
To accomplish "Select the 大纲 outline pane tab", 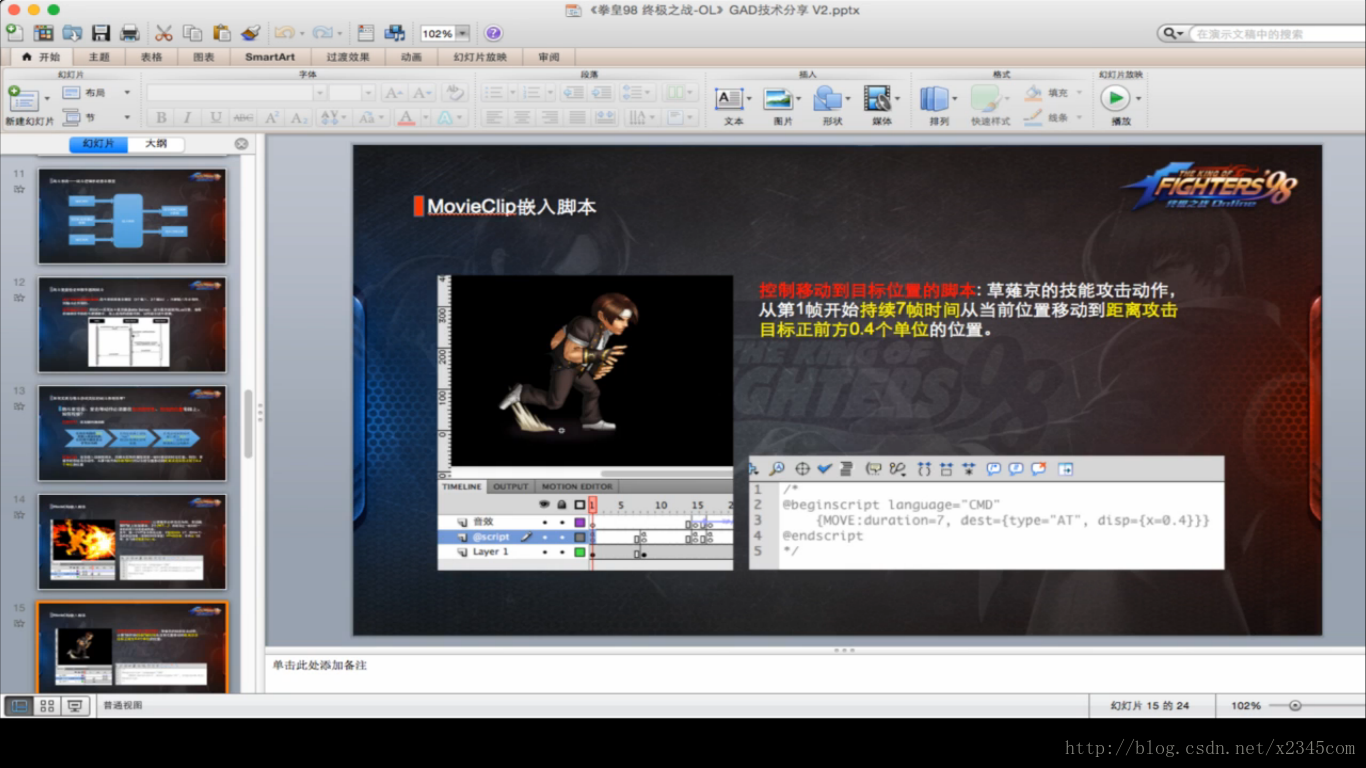I will (156, 144).
